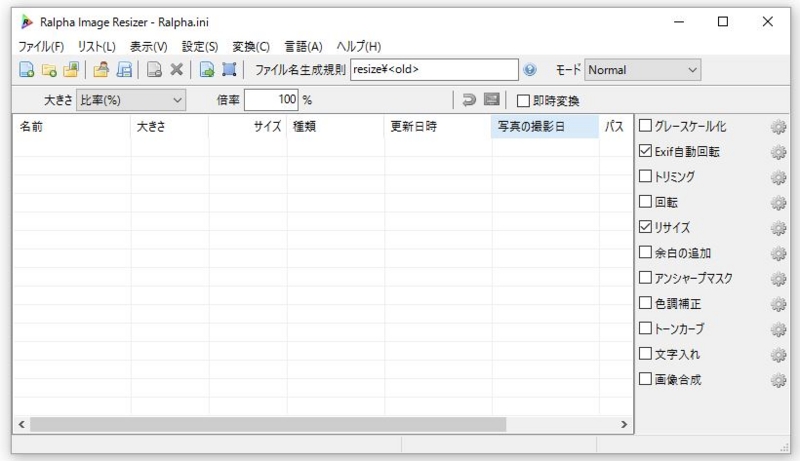Click the scrollbar left arrow
This screenshot has height=461, width=800.
(21, 424)
